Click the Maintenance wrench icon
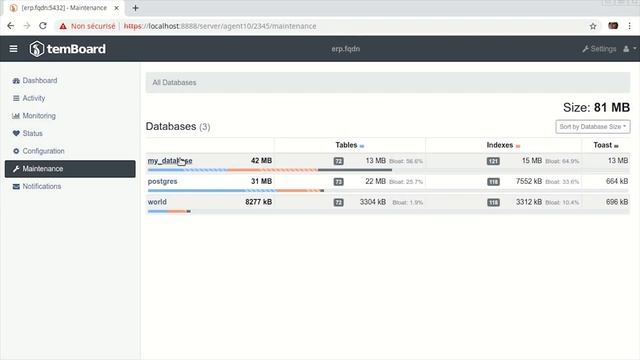The image size is (640, 360). click(16, 169)
